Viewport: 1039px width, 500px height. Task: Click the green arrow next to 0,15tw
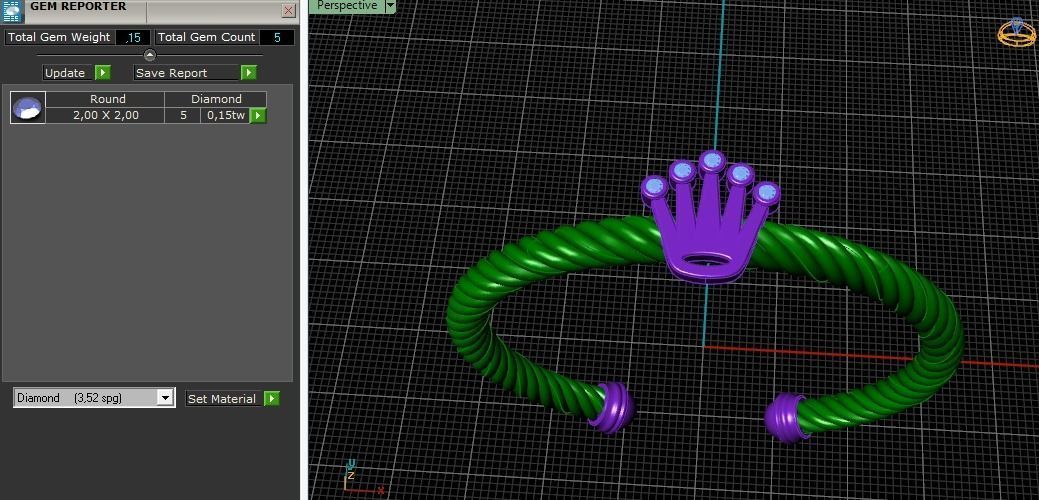pyautogui.click(x=258, y=116)
